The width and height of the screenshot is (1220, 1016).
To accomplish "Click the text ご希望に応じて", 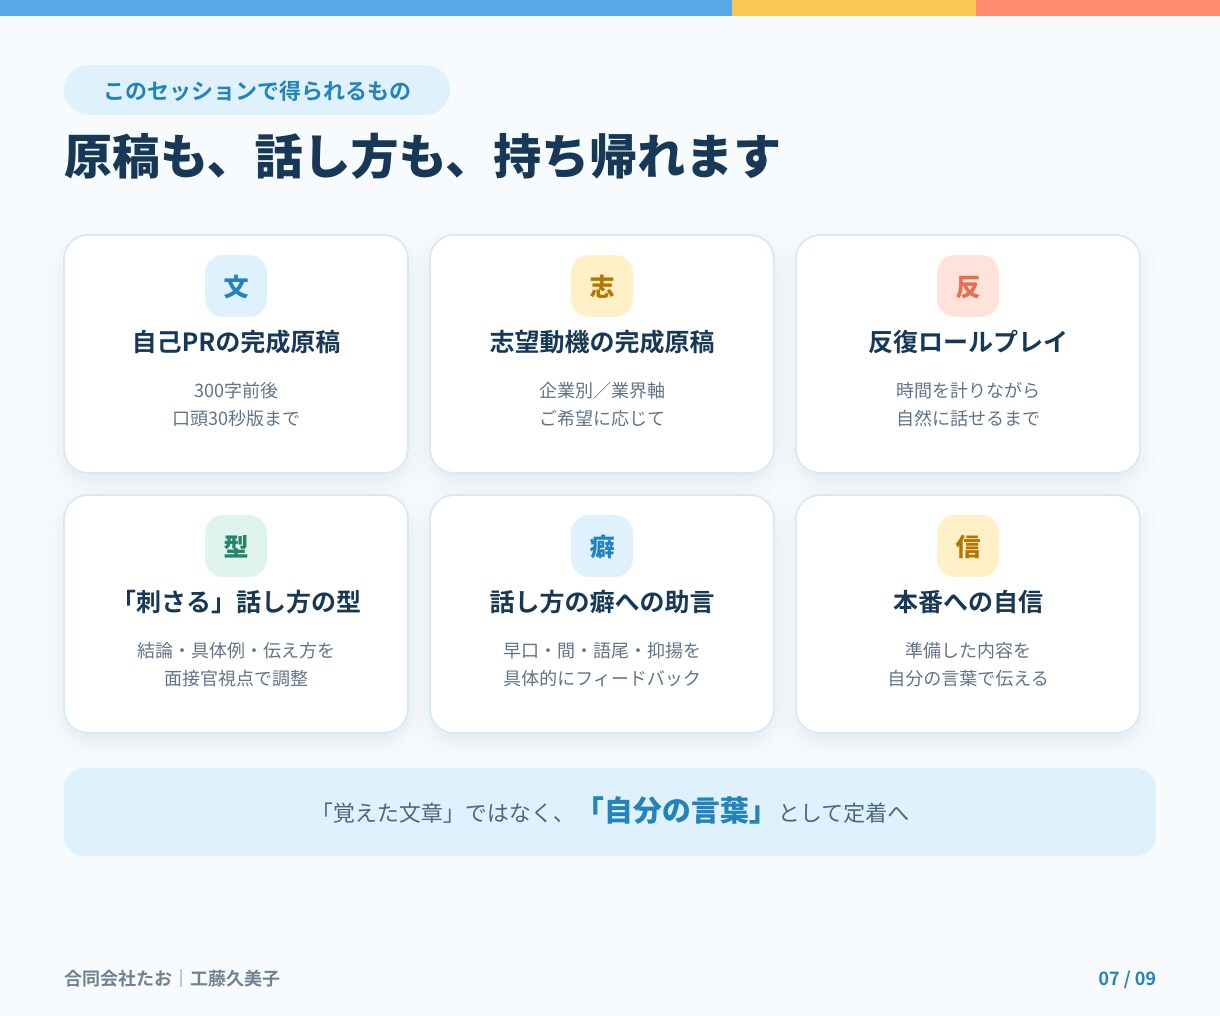I will (602, 418).
